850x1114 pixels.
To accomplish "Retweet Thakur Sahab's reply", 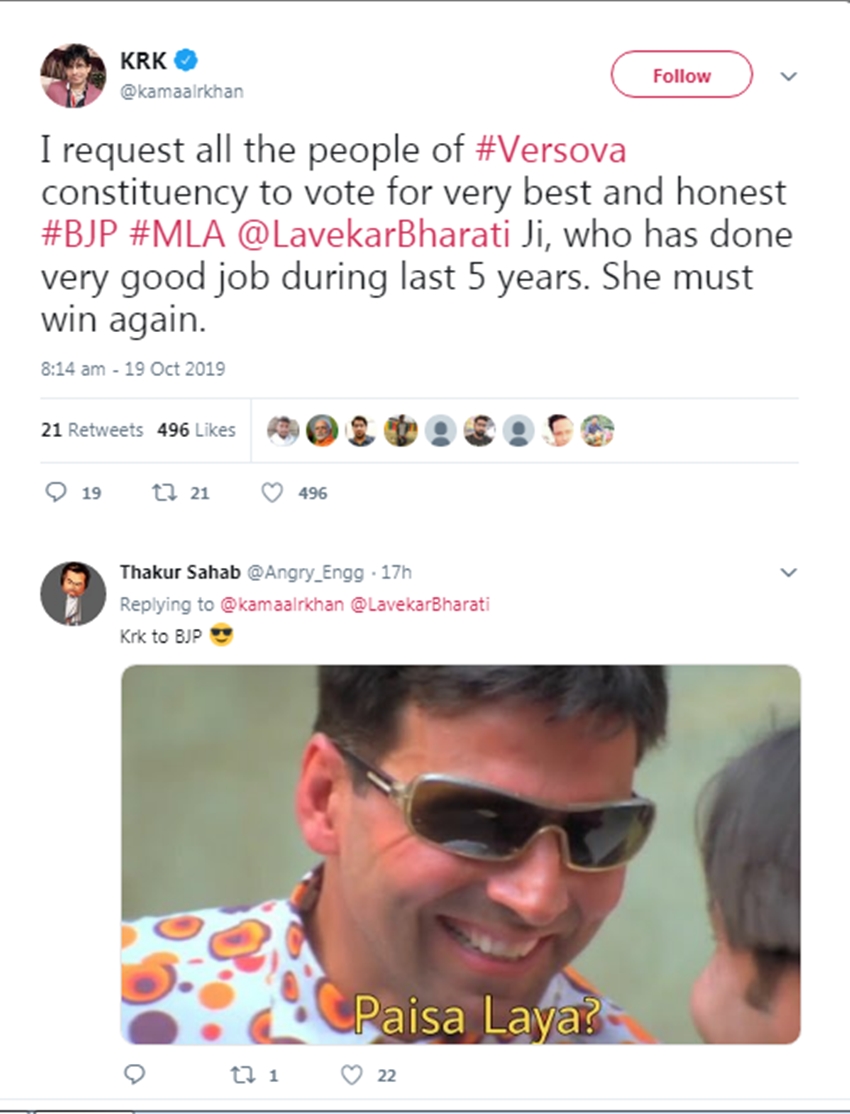I will point(239,1075).
